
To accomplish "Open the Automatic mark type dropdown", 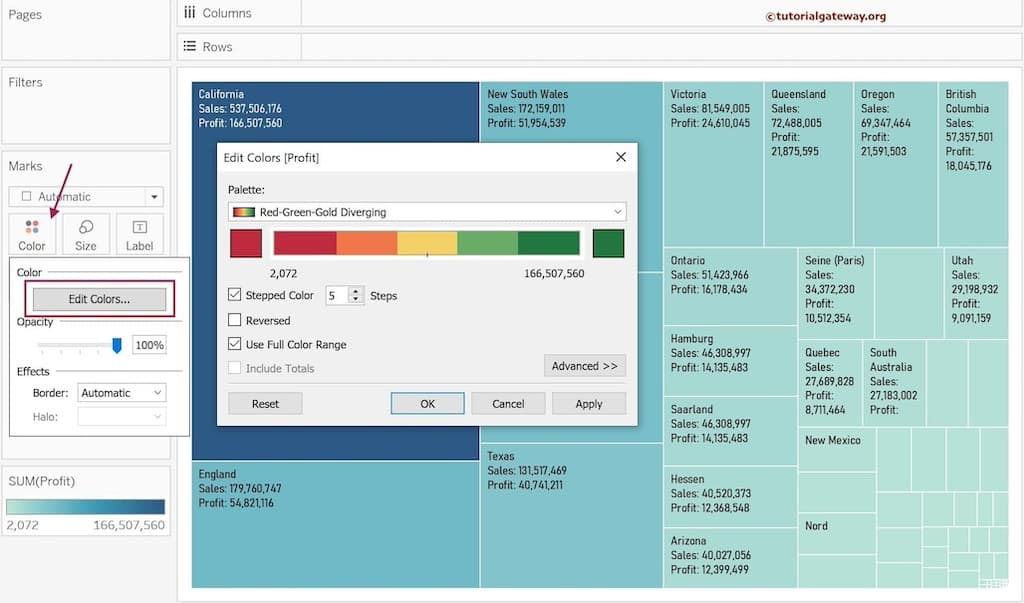I will click(155, 196).
